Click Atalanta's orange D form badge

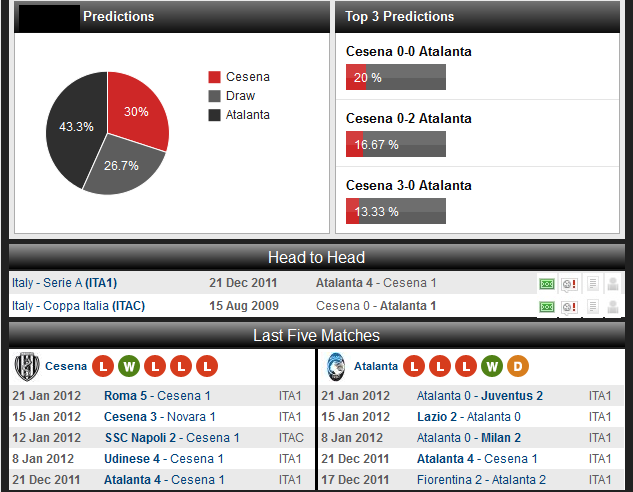click(518, 367)
